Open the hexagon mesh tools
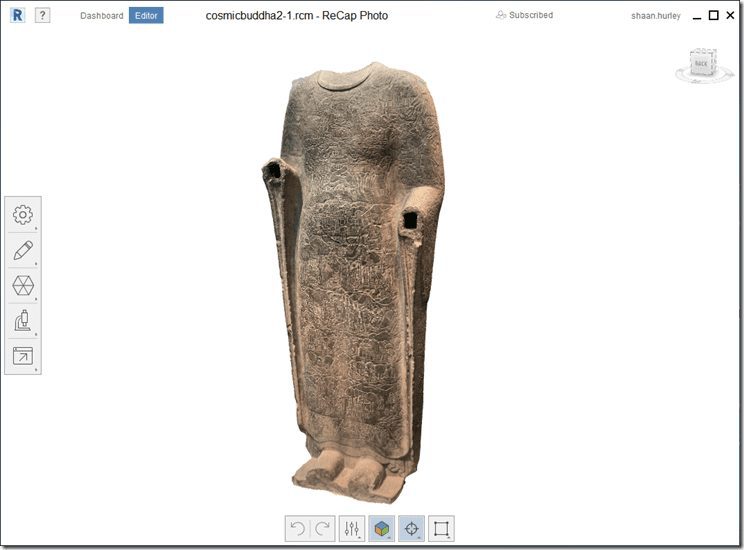This screenshot has width=744, height=550. point(23,286)
